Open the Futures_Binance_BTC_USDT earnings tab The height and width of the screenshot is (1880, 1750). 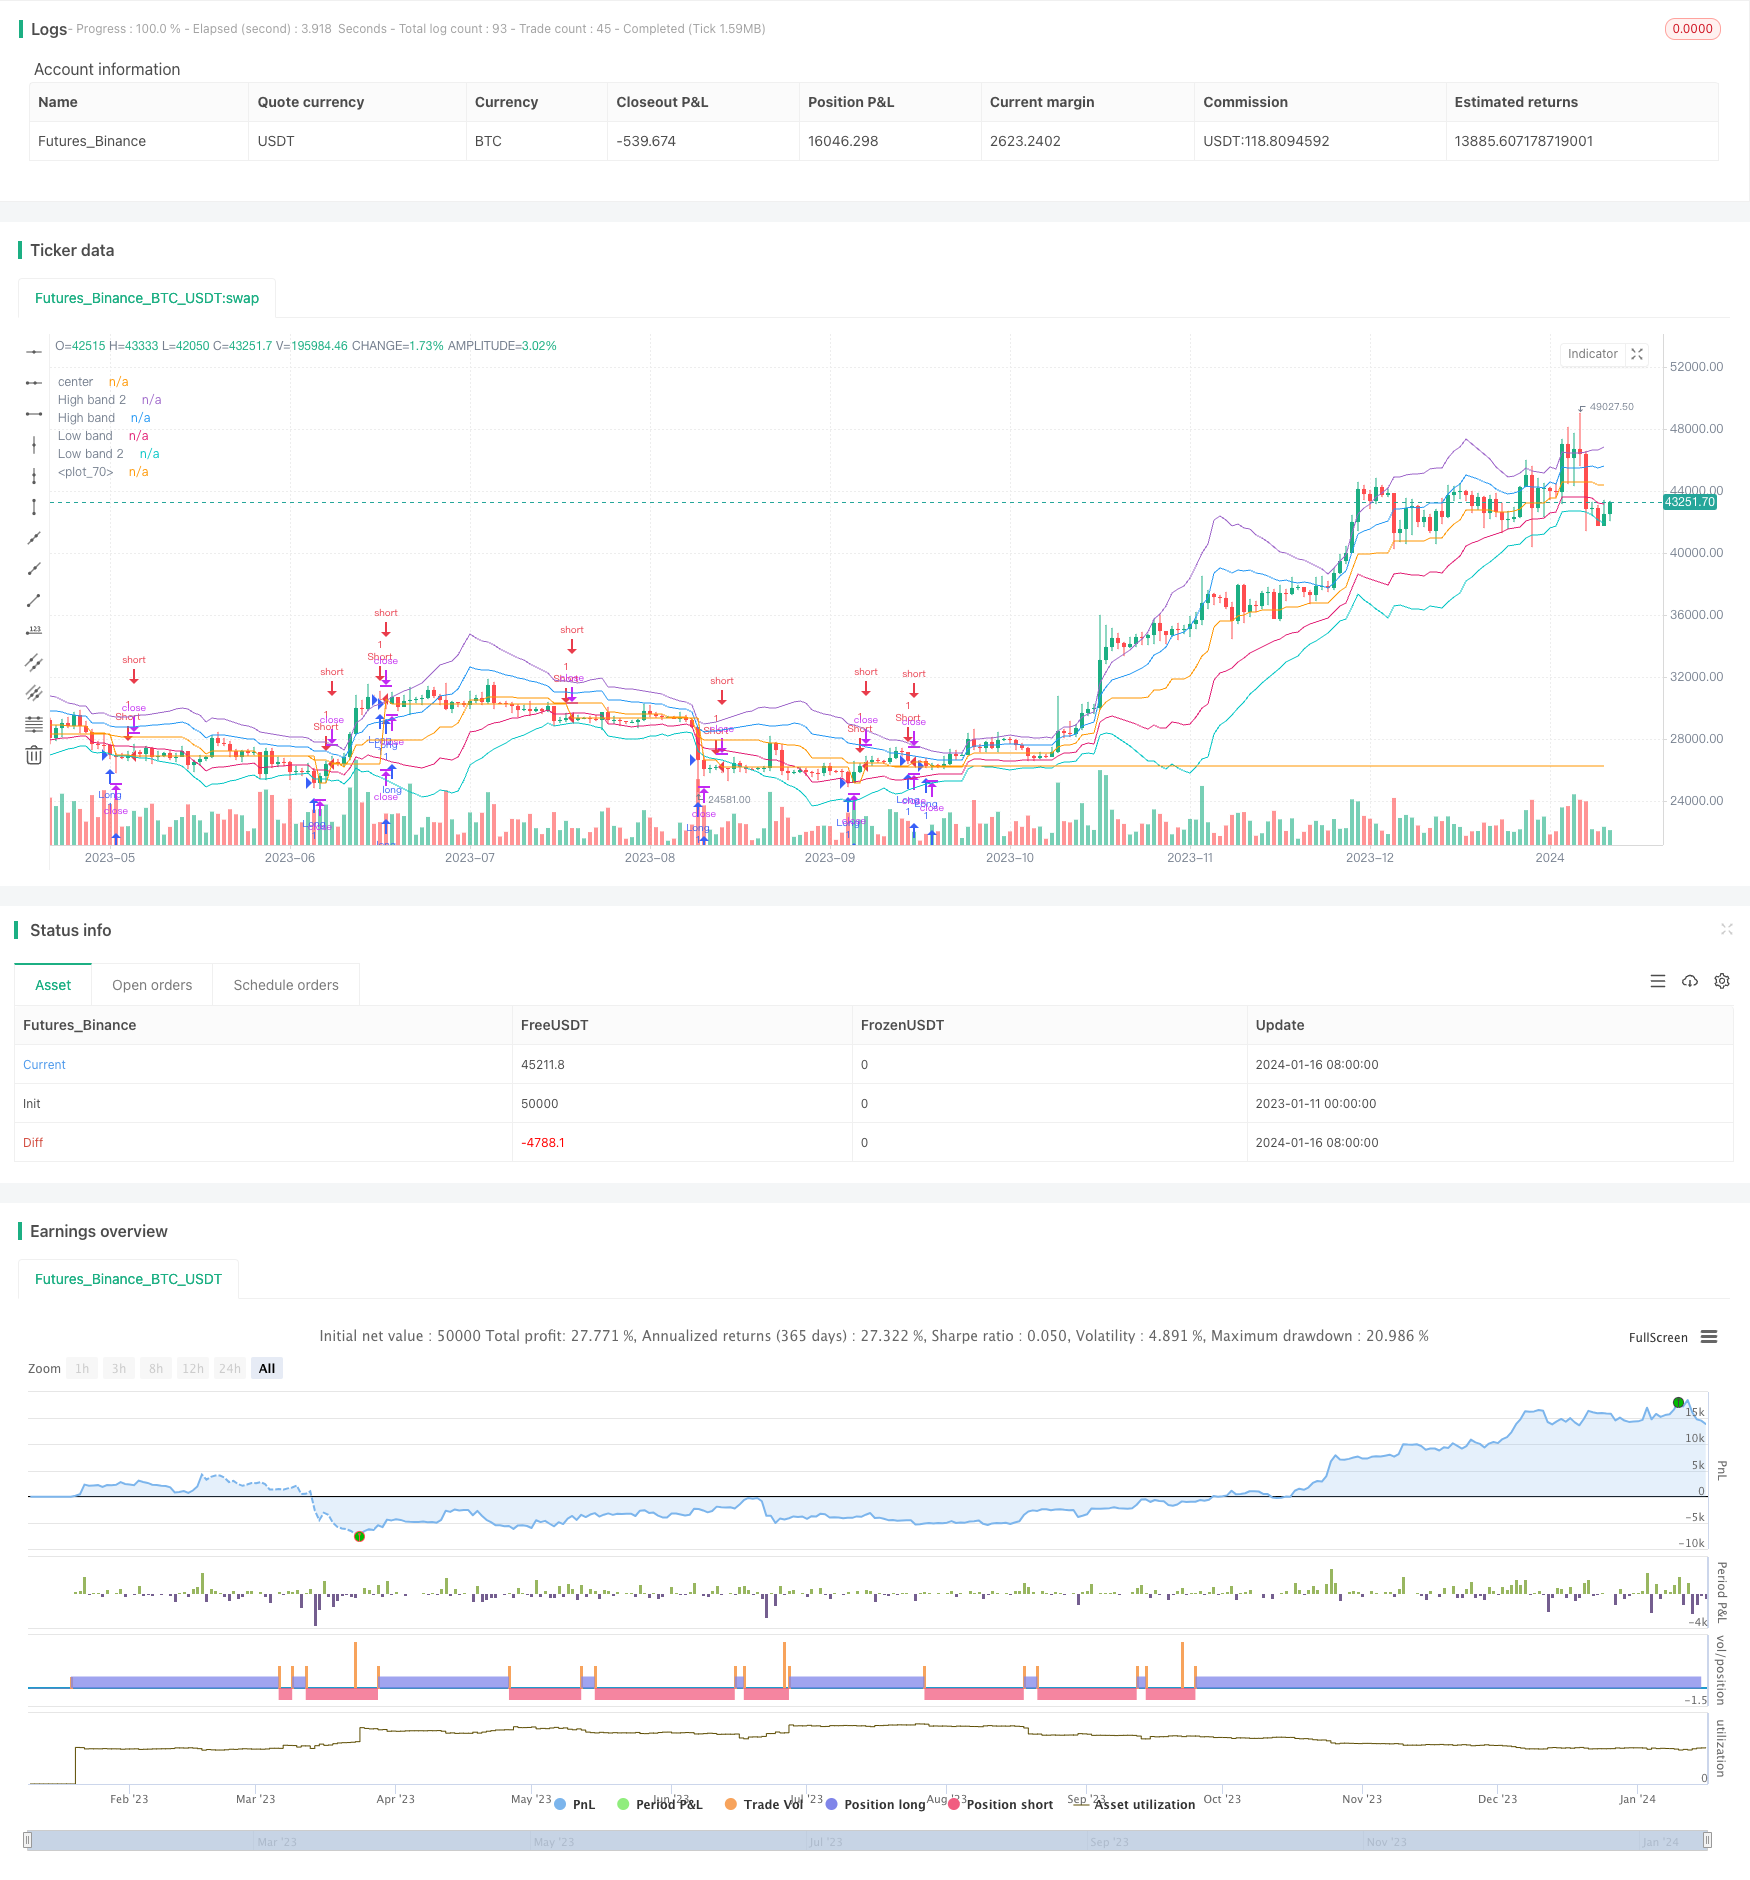point(129,1279)
